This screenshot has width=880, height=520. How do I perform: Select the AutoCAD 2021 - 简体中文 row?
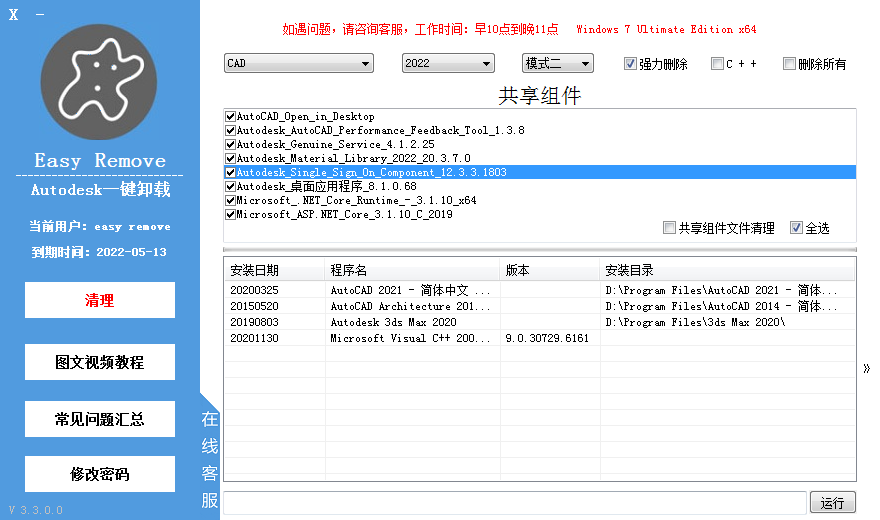(539, 290)
